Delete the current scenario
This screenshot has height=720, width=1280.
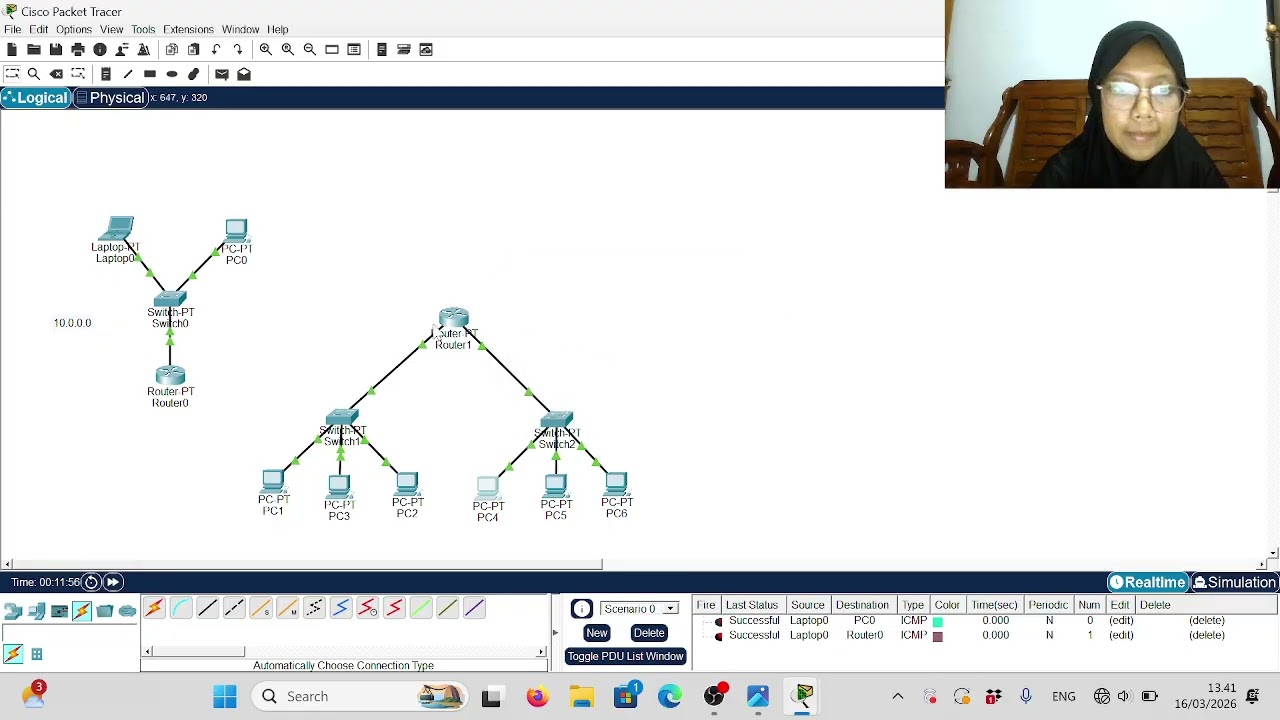click(x=649, y=633)
